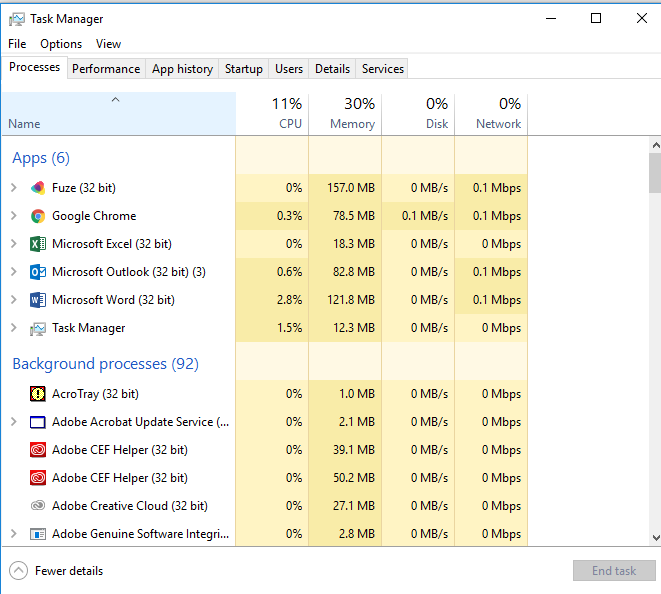
Task: Expand the Task Manager process group
Action: tap(13, 328)
